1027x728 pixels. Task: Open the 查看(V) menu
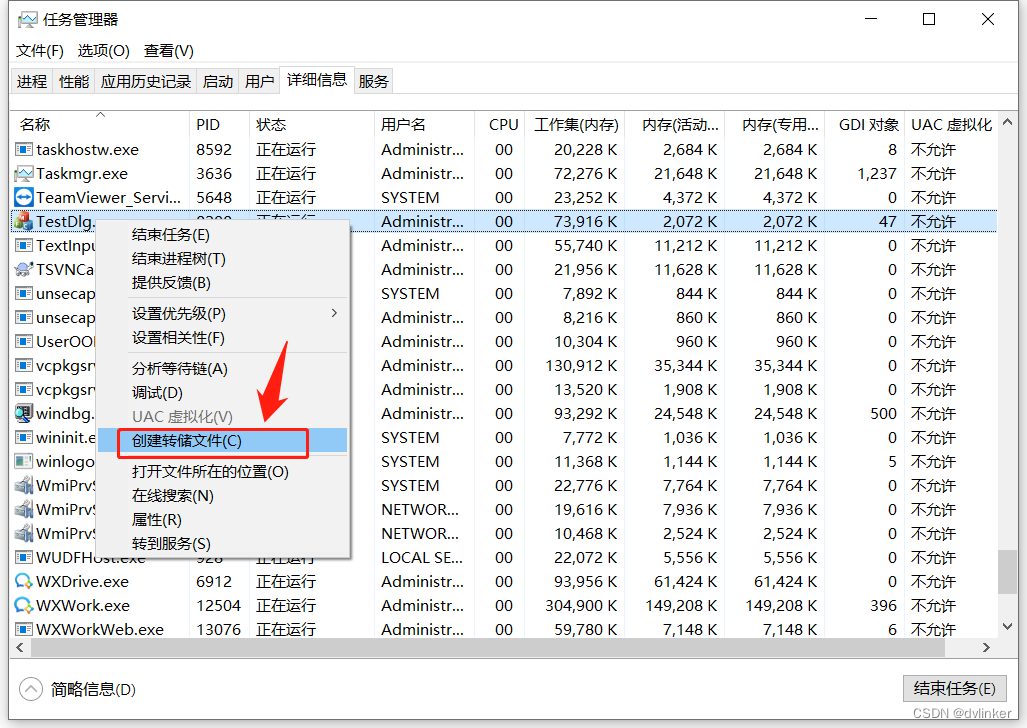[x=169, y=50]
